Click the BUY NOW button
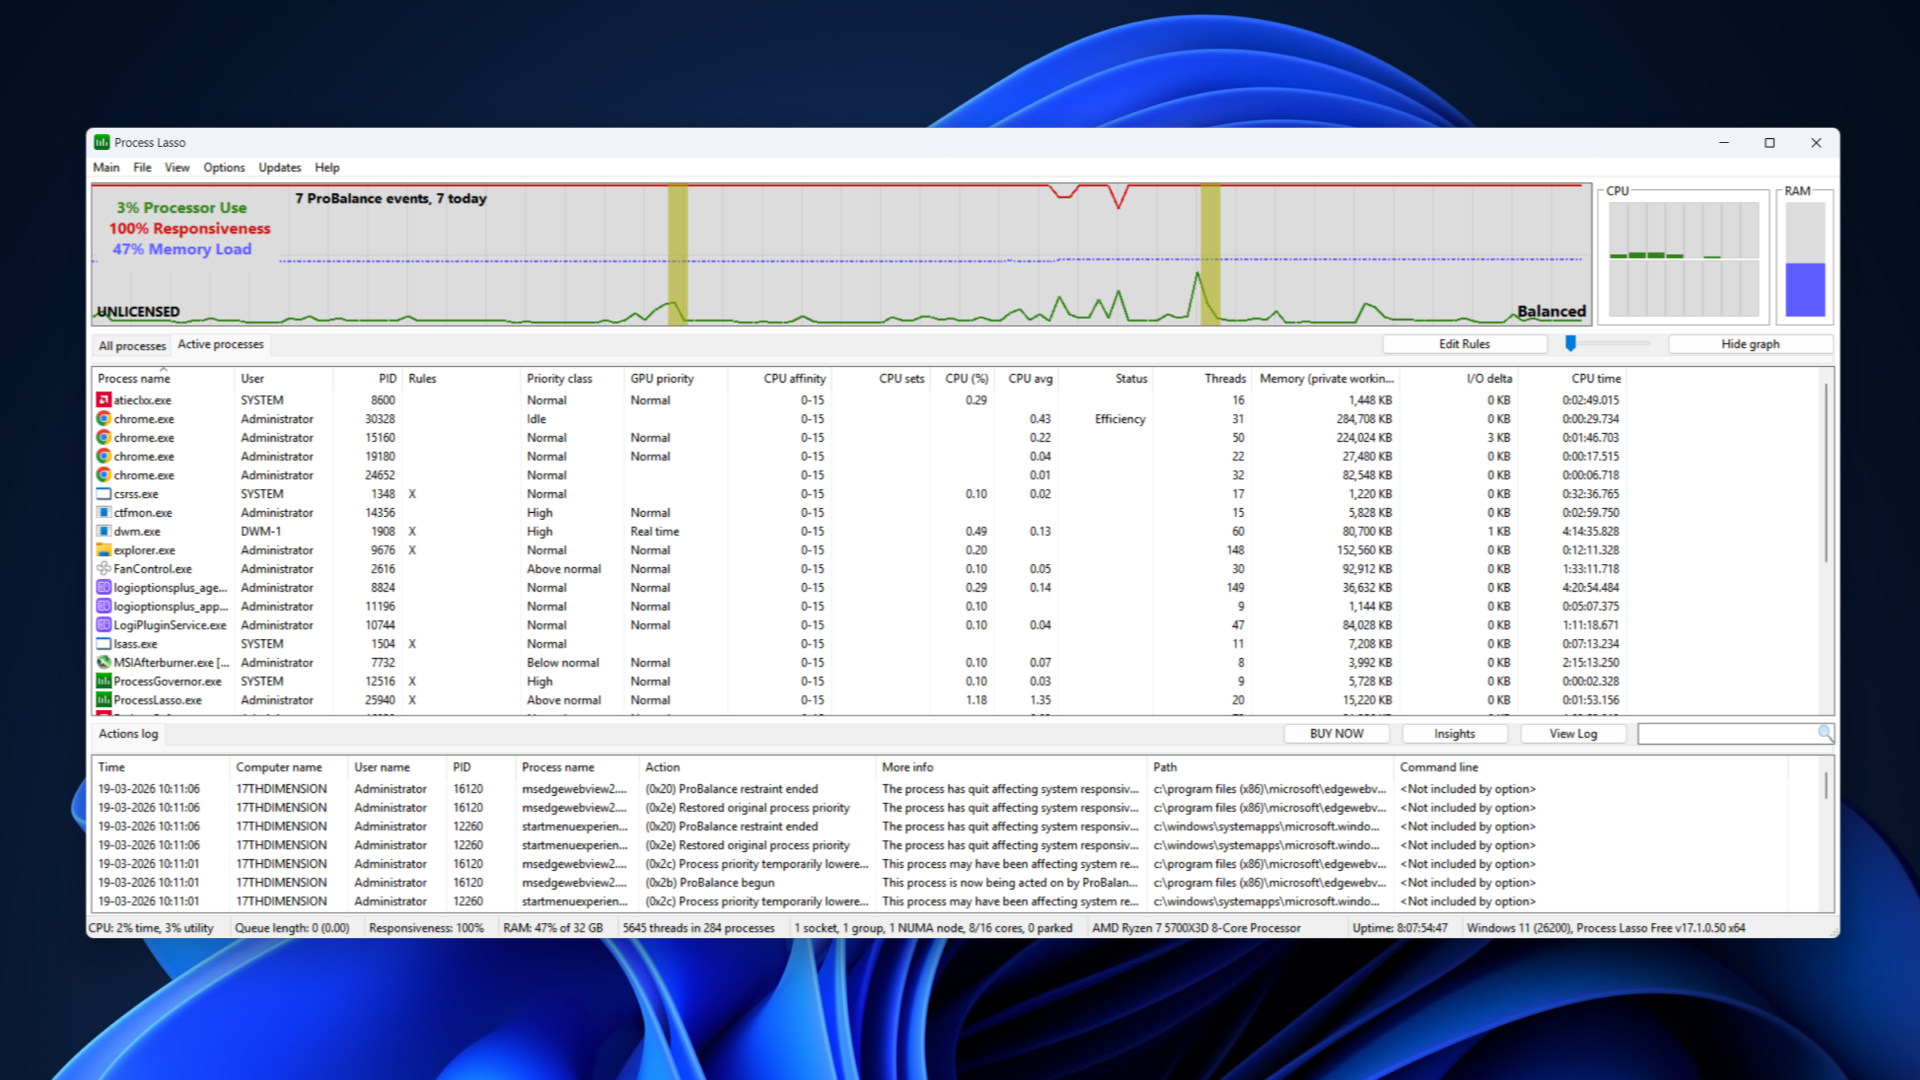1920x1080 pixels. 1336,734
